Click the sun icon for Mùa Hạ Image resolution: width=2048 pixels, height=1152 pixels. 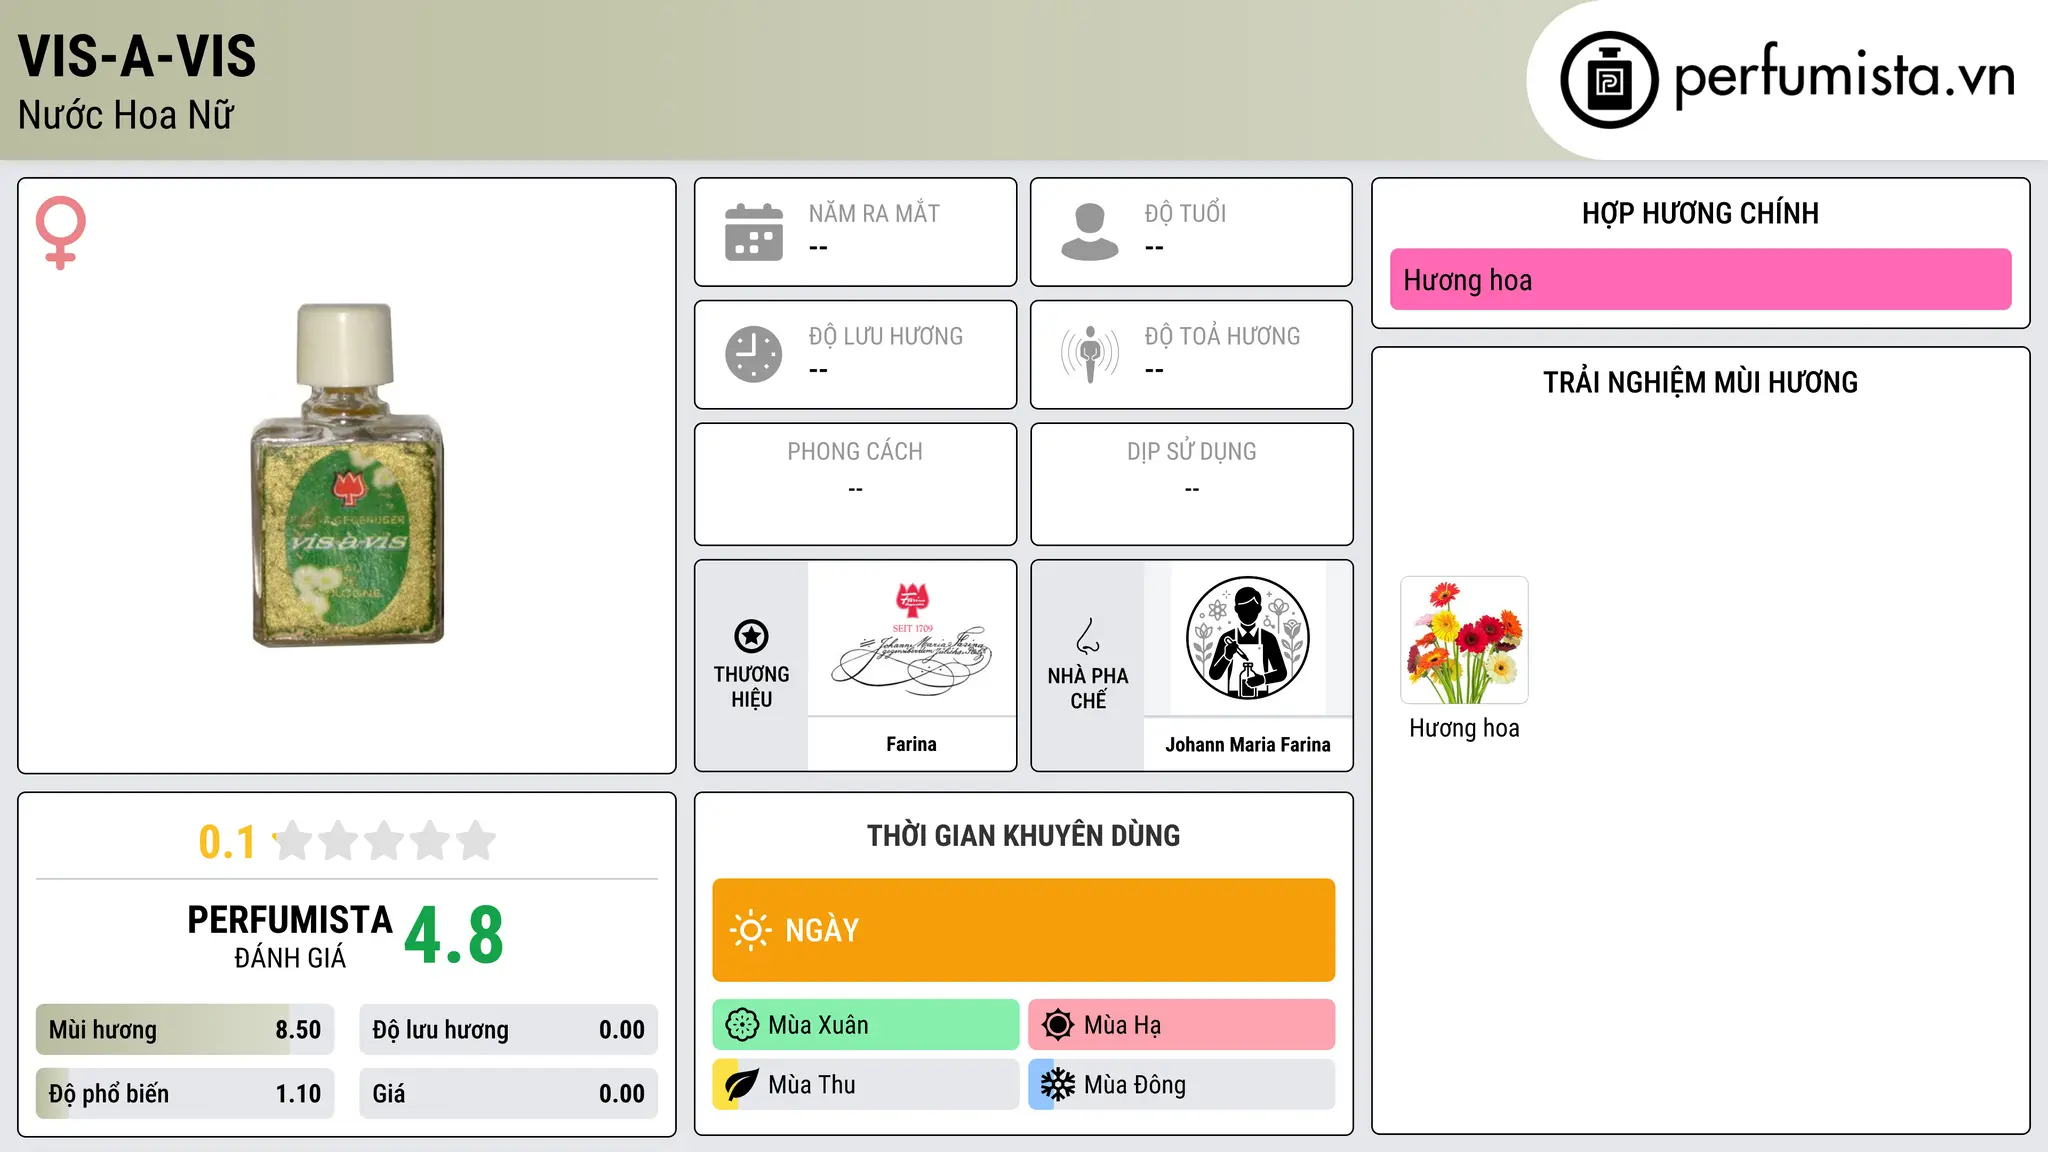point(1058,1025)
